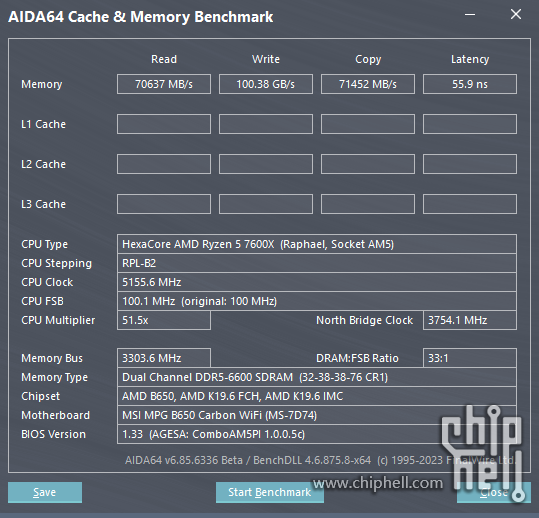This screenshot has width=539, height=518.
Task: Click the Close button at bottom
Action: tap(494, 492)
